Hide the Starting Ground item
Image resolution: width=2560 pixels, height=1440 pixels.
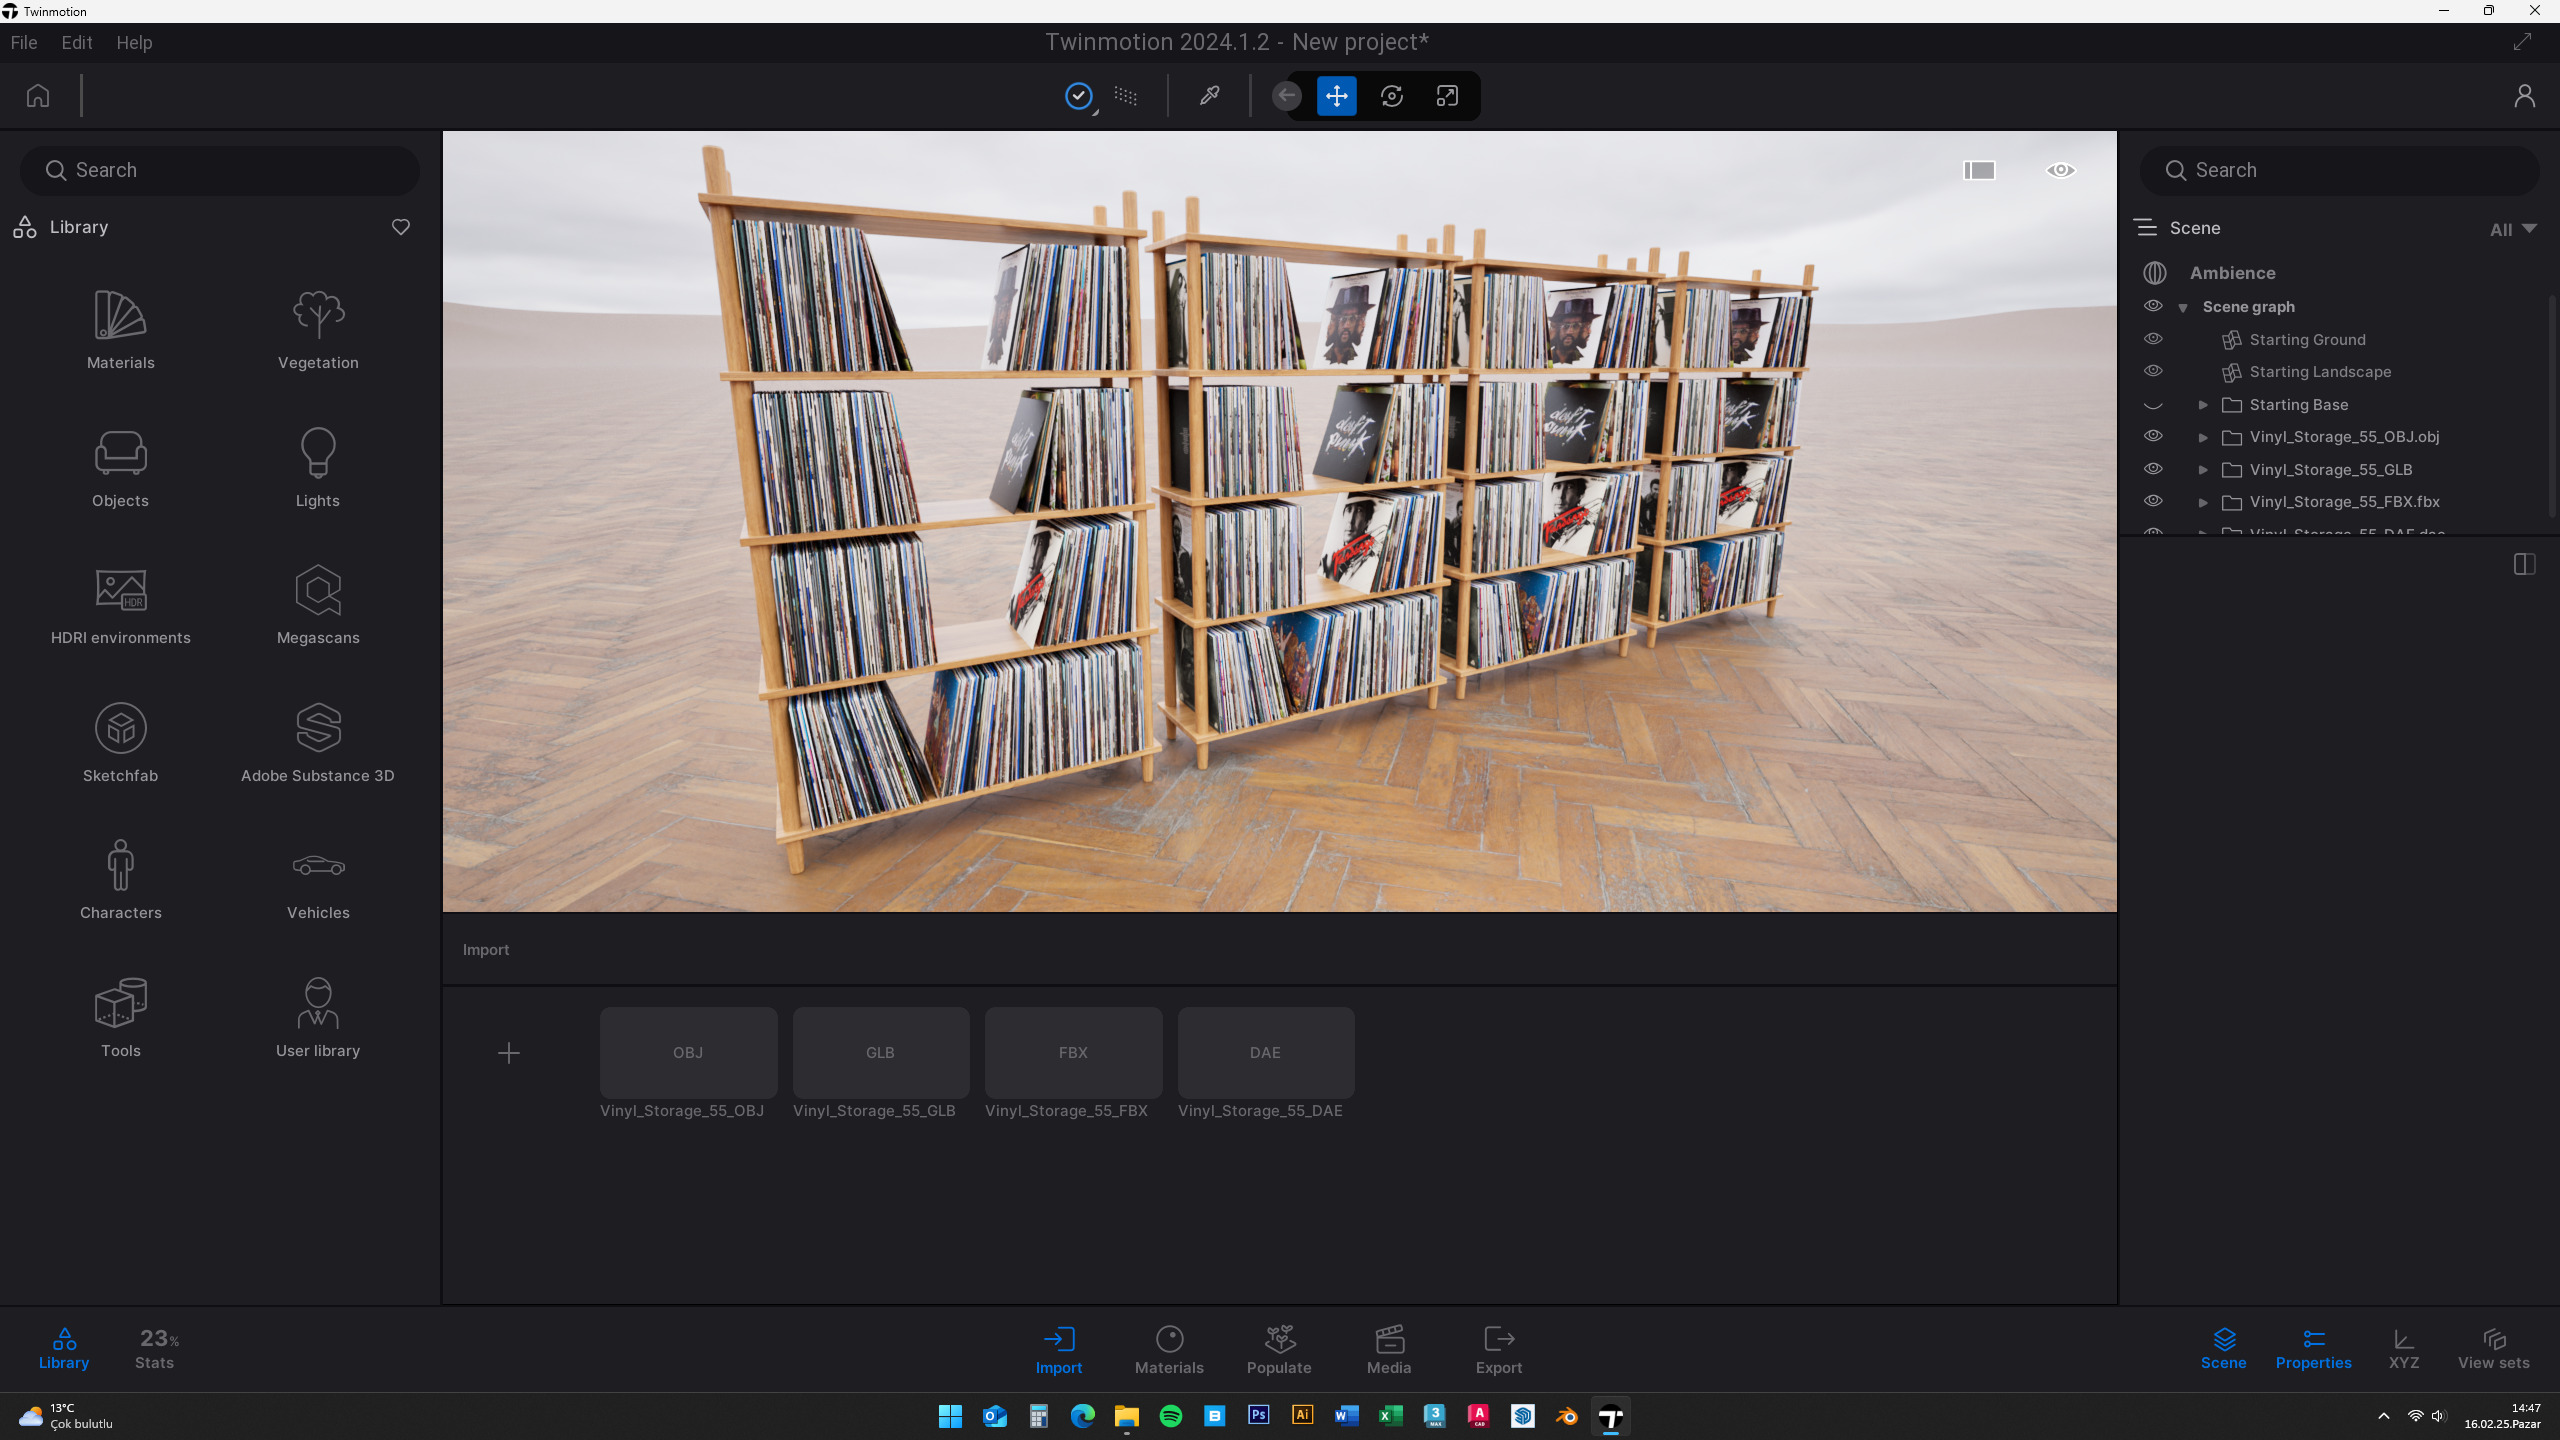pos(2153,339)
